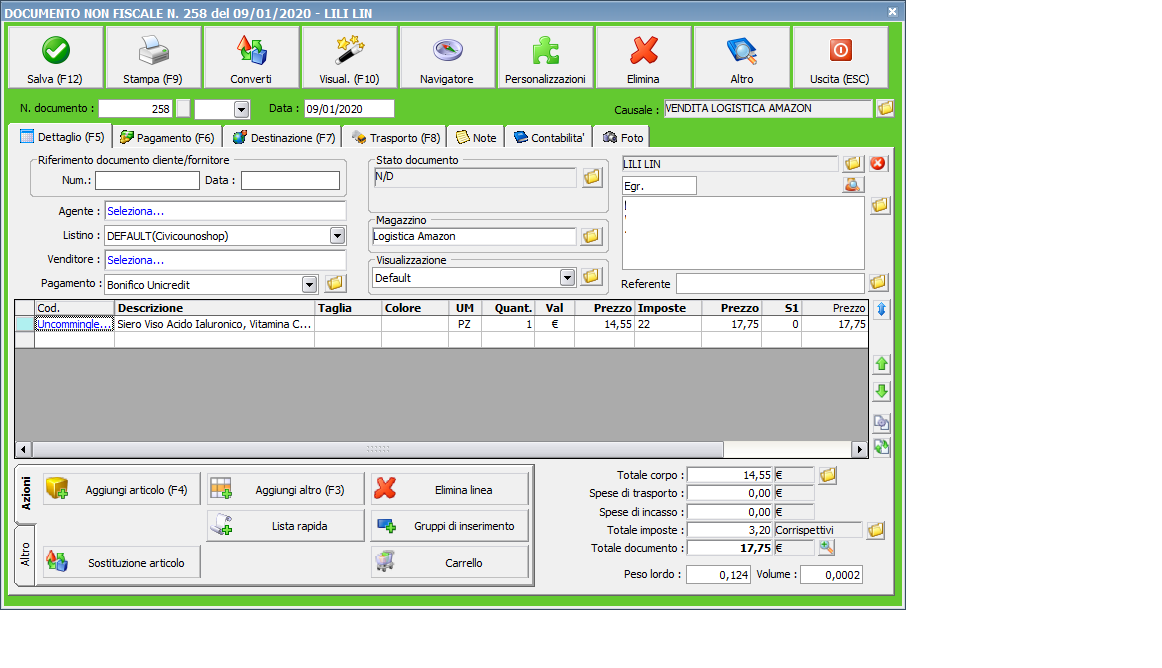
Task: Select the Trasporto (F8) tab
Action: pos(396,138)
